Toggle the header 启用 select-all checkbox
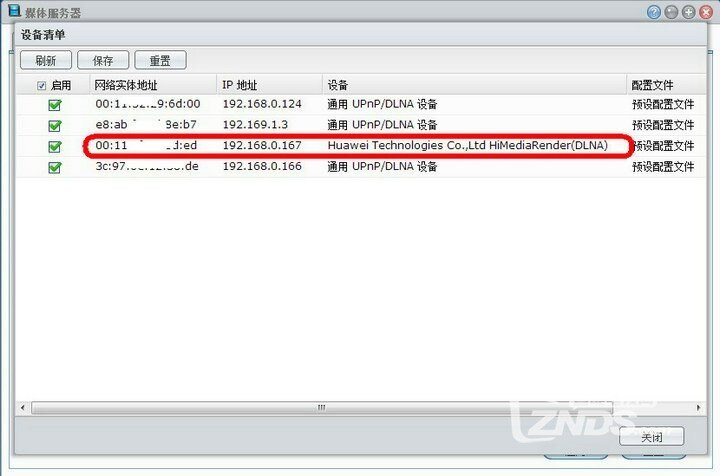Viewport: 720px width, 476px height. (x=41, y=85)
